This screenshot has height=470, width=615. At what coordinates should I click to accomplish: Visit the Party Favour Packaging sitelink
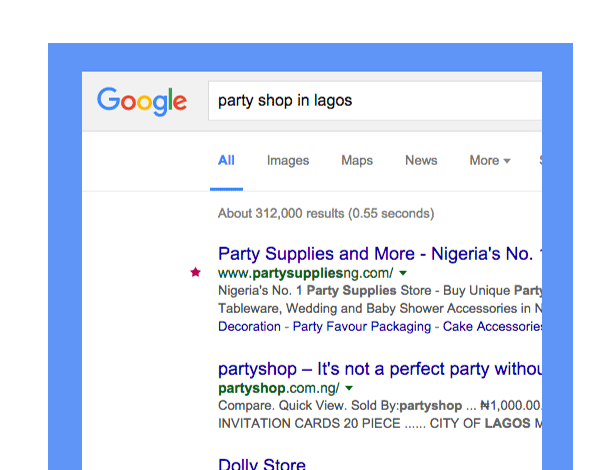(x=361, y=326)
